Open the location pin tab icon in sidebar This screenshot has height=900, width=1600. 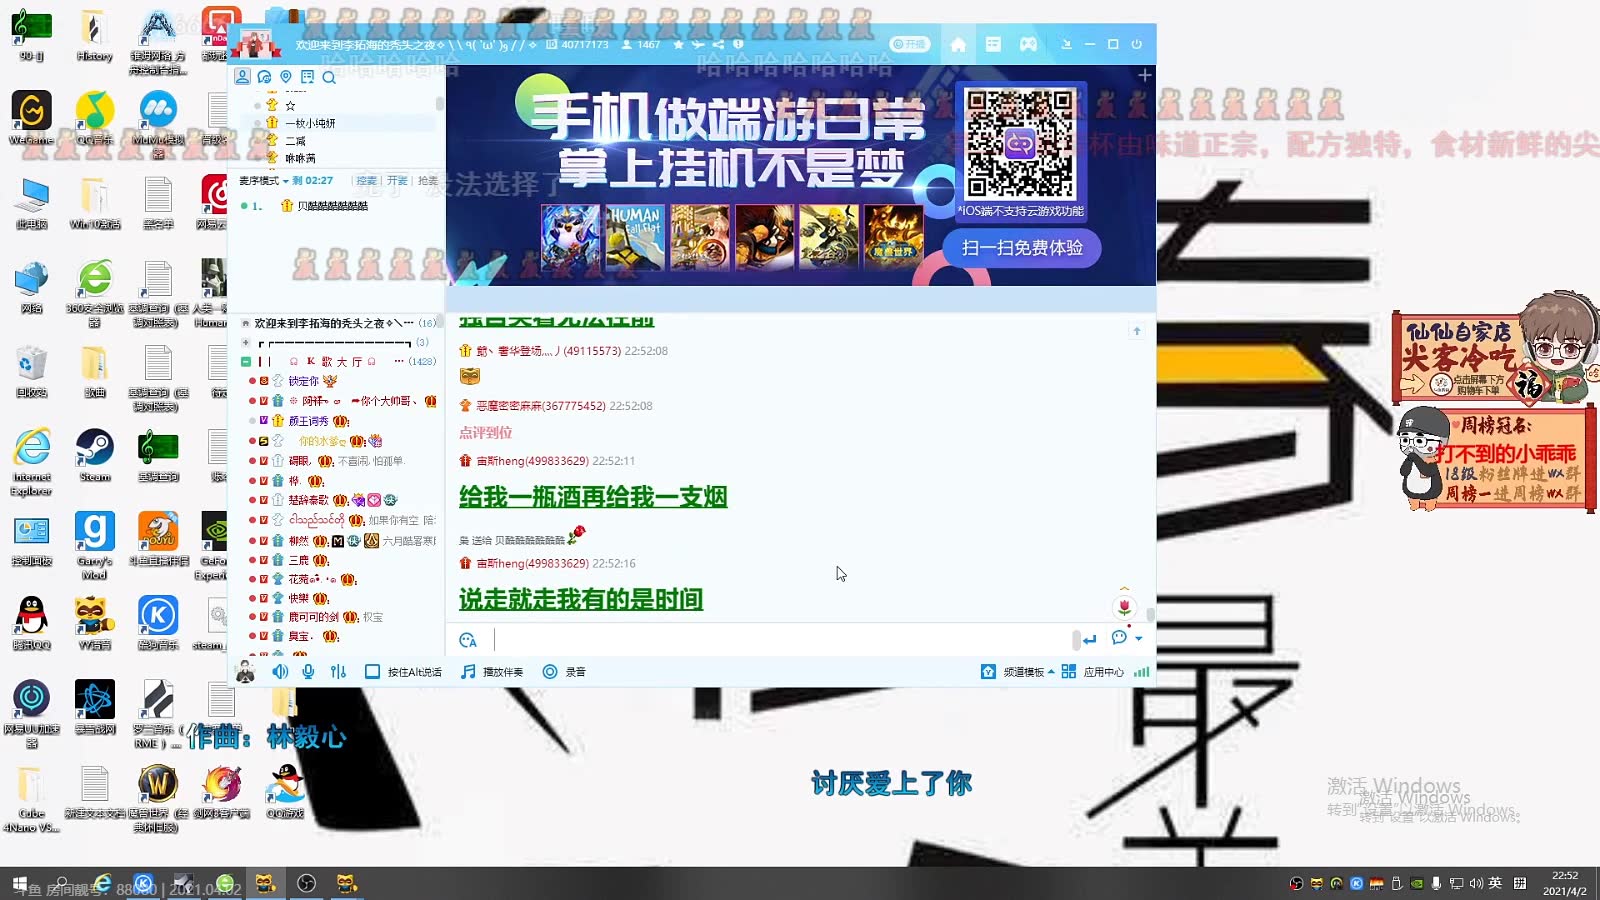tap(286, 77)
